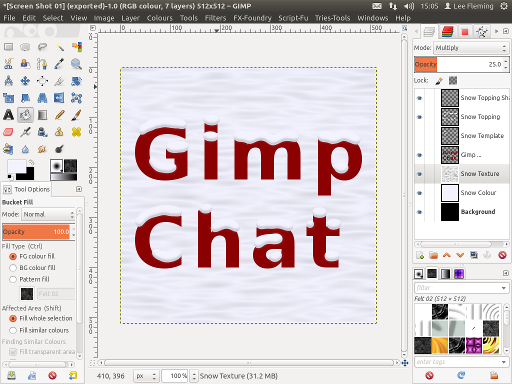Hide the Background layer
The width and height of the screenshot is (512, 384).
click(x=420, y=212)
